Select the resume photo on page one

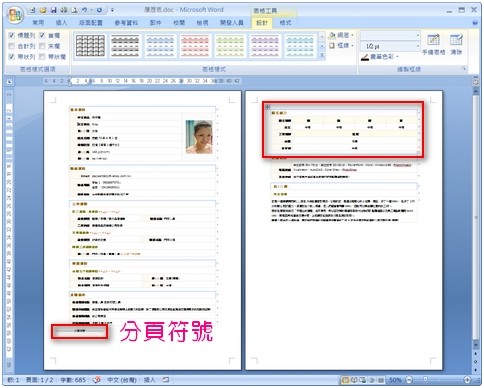tap(199, 137)
